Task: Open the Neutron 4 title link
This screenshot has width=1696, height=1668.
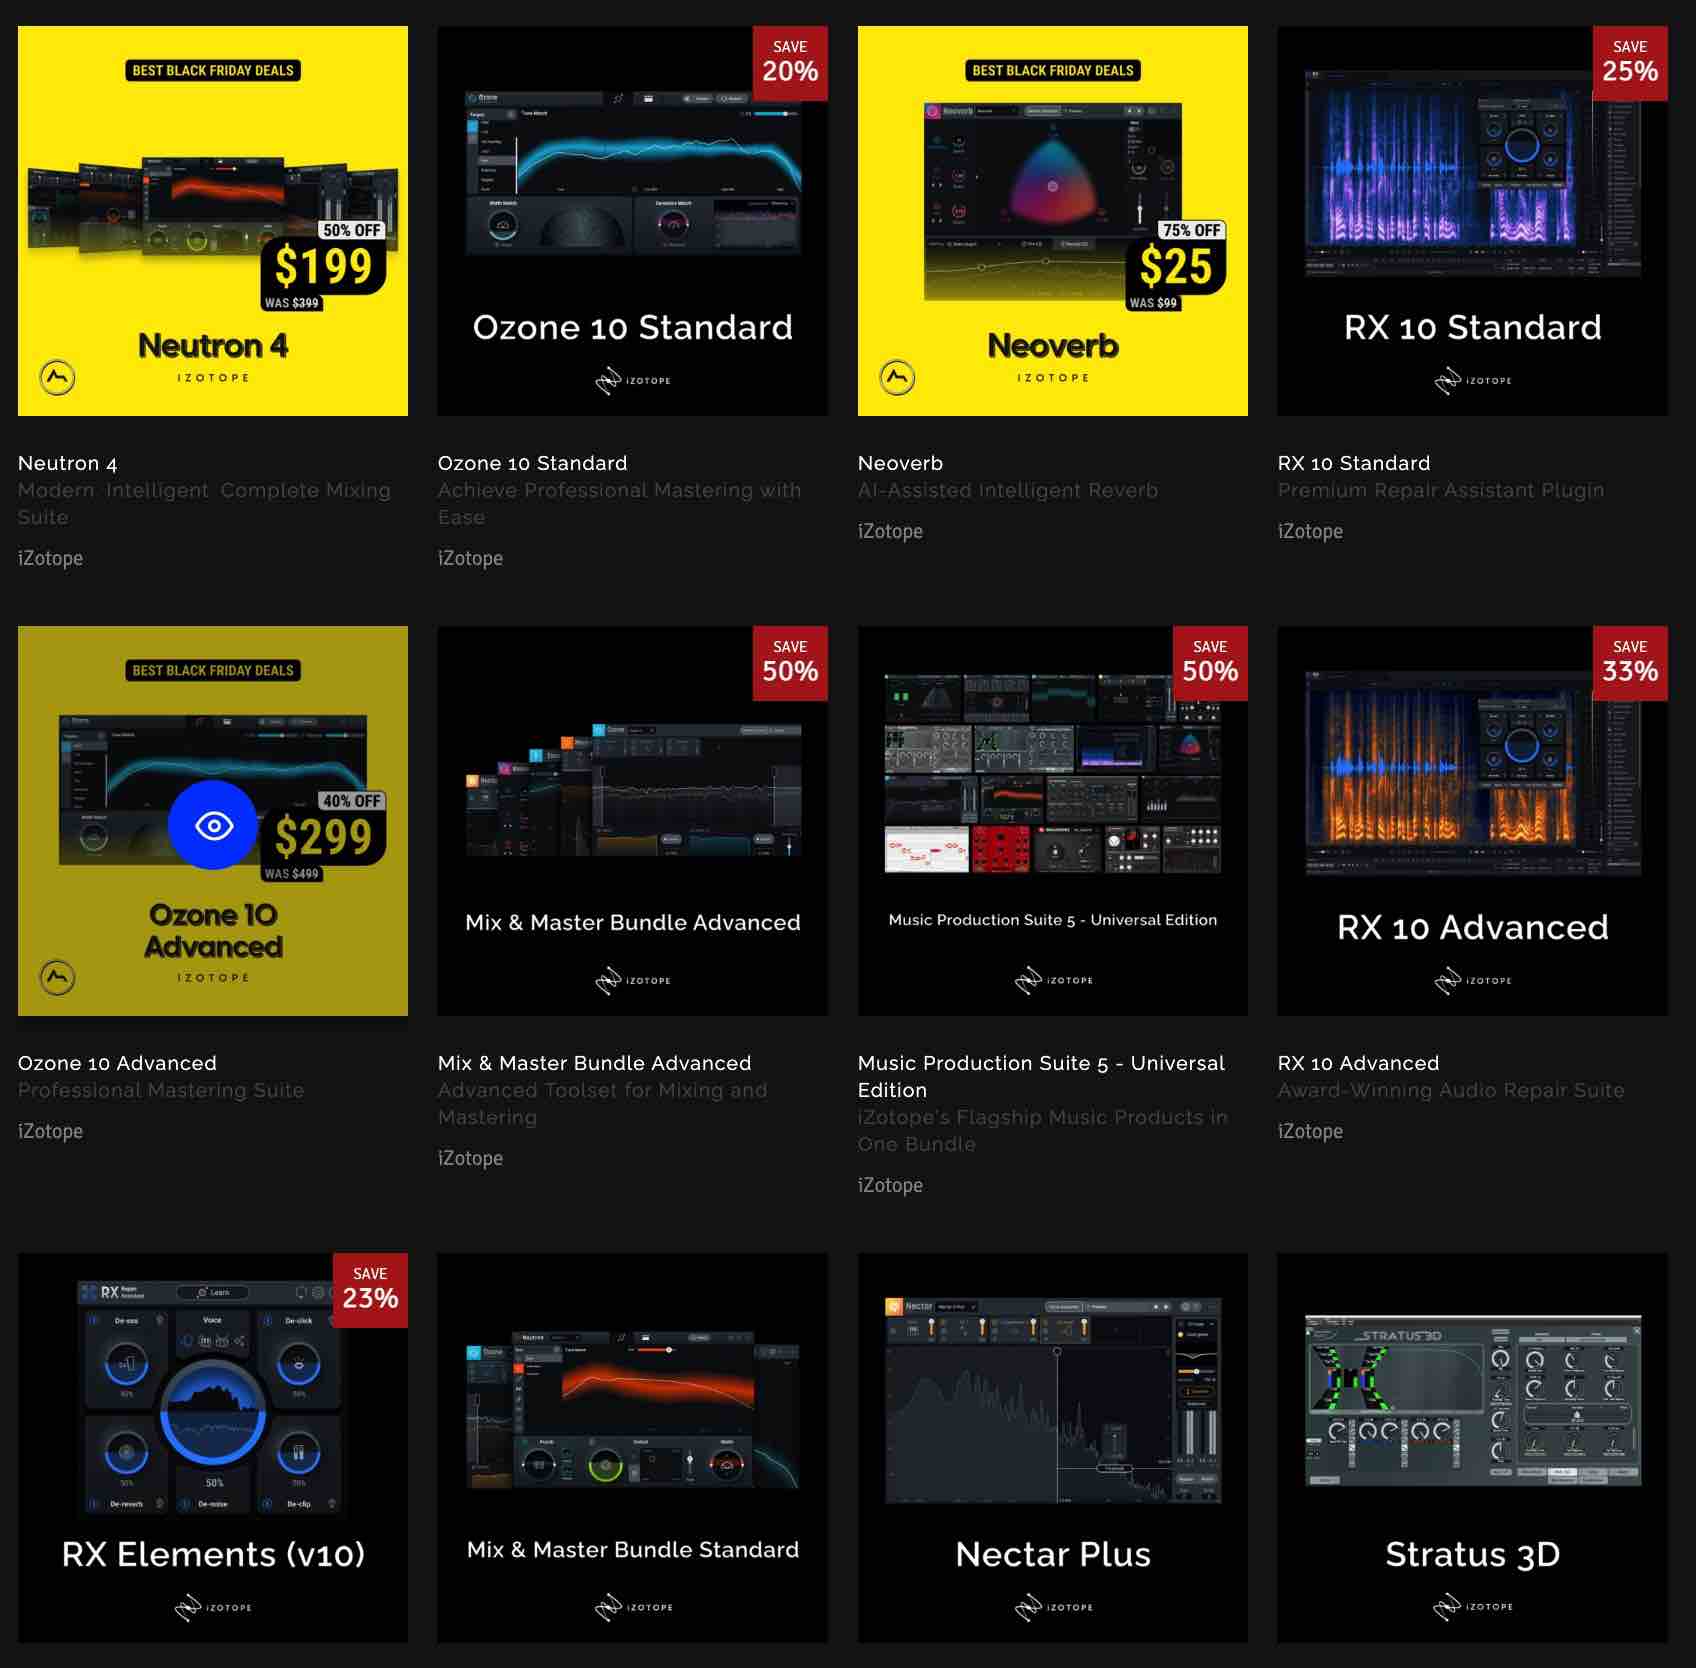Action: pos(68,463)
